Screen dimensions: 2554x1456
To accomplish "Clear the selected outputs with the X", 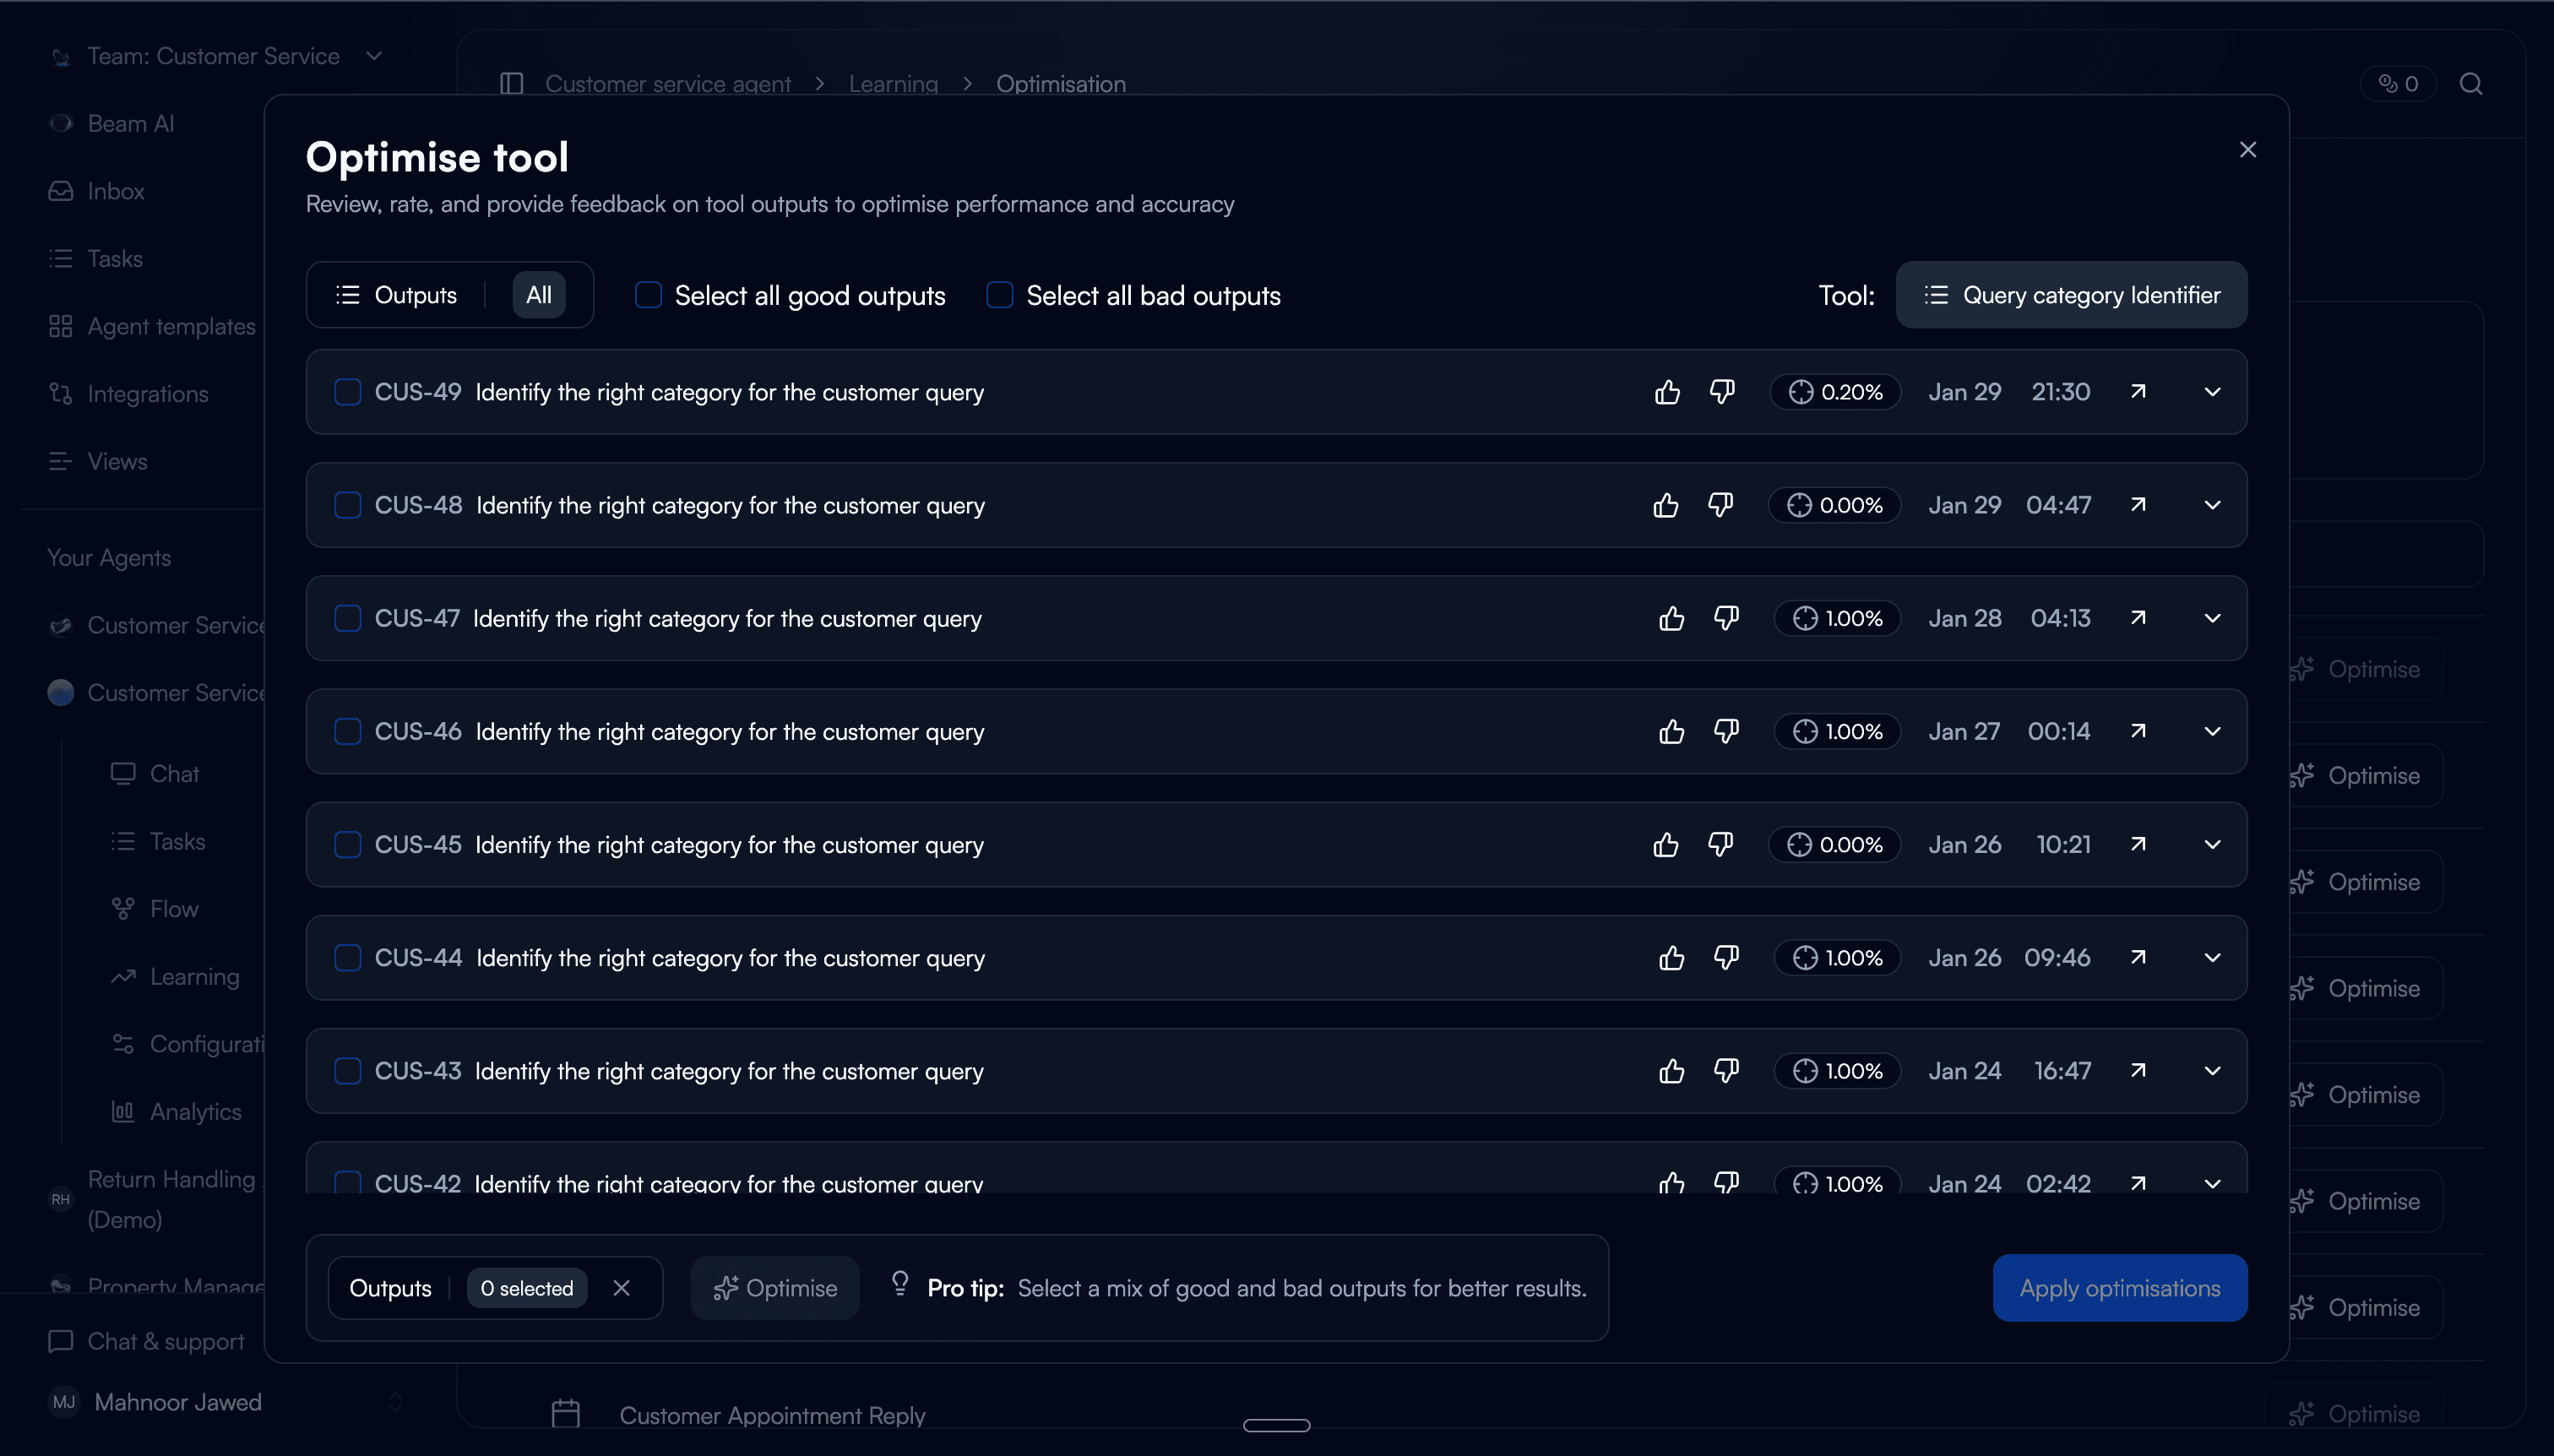I will point(622,1287).
